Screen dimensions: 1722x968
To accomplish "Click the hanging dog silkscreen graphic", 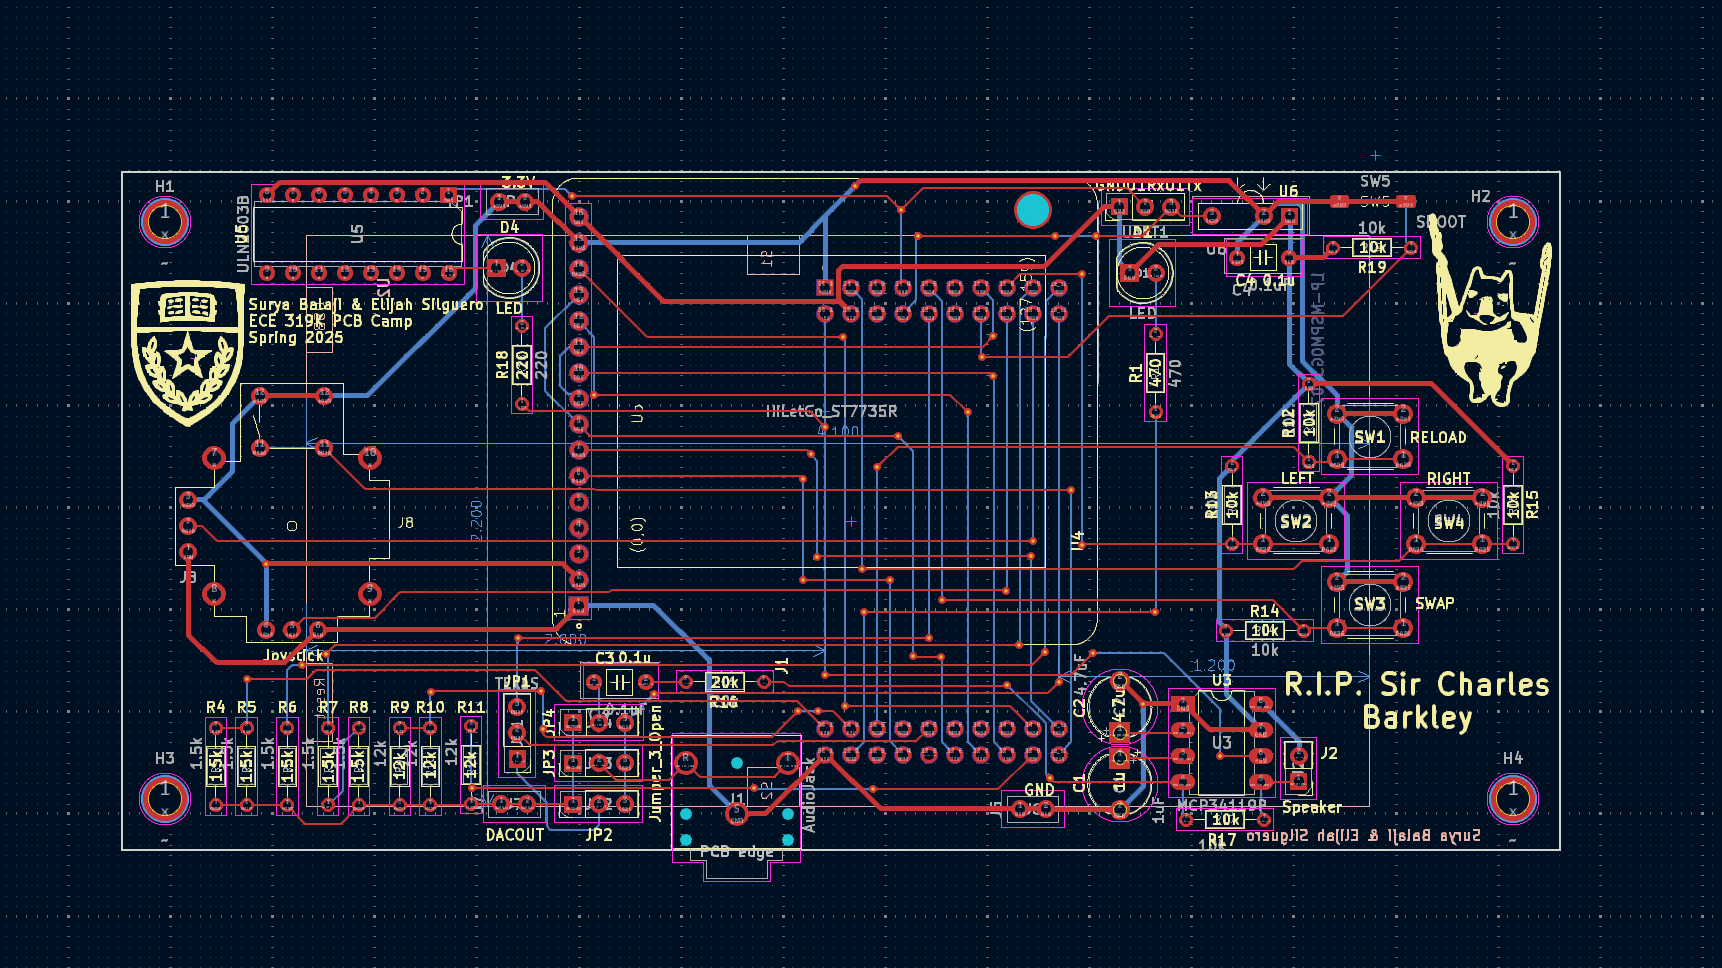I will [x=1492, y=310].
